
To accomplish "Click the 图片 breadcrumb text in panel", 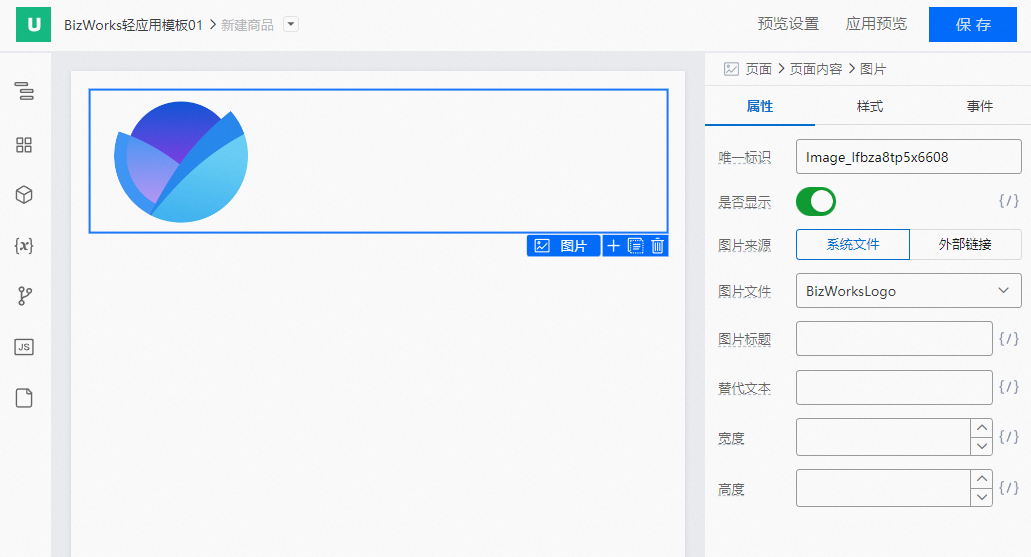I will tap(873, 69).
